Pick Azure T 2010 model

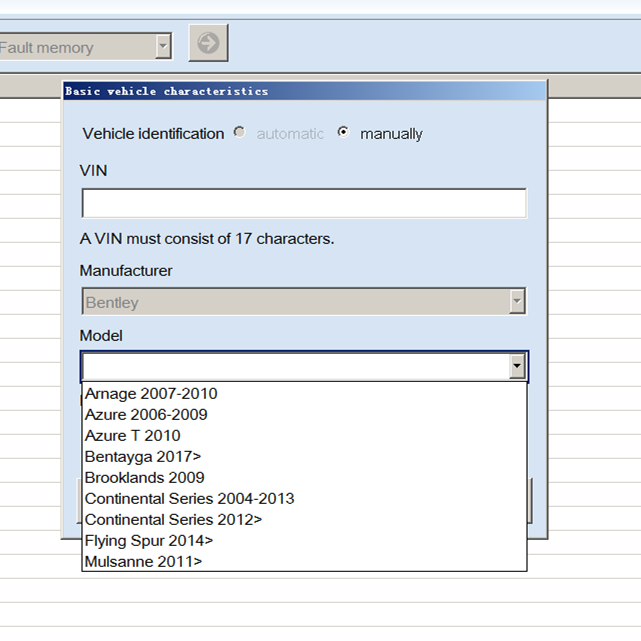tap(304, 436)
